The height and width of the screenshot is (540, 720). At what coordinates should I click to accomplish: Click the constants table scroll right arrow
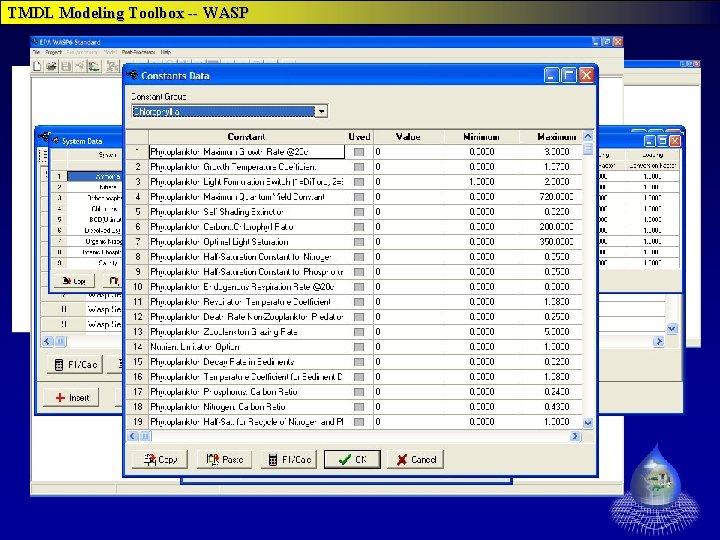[x=575, y=436]
